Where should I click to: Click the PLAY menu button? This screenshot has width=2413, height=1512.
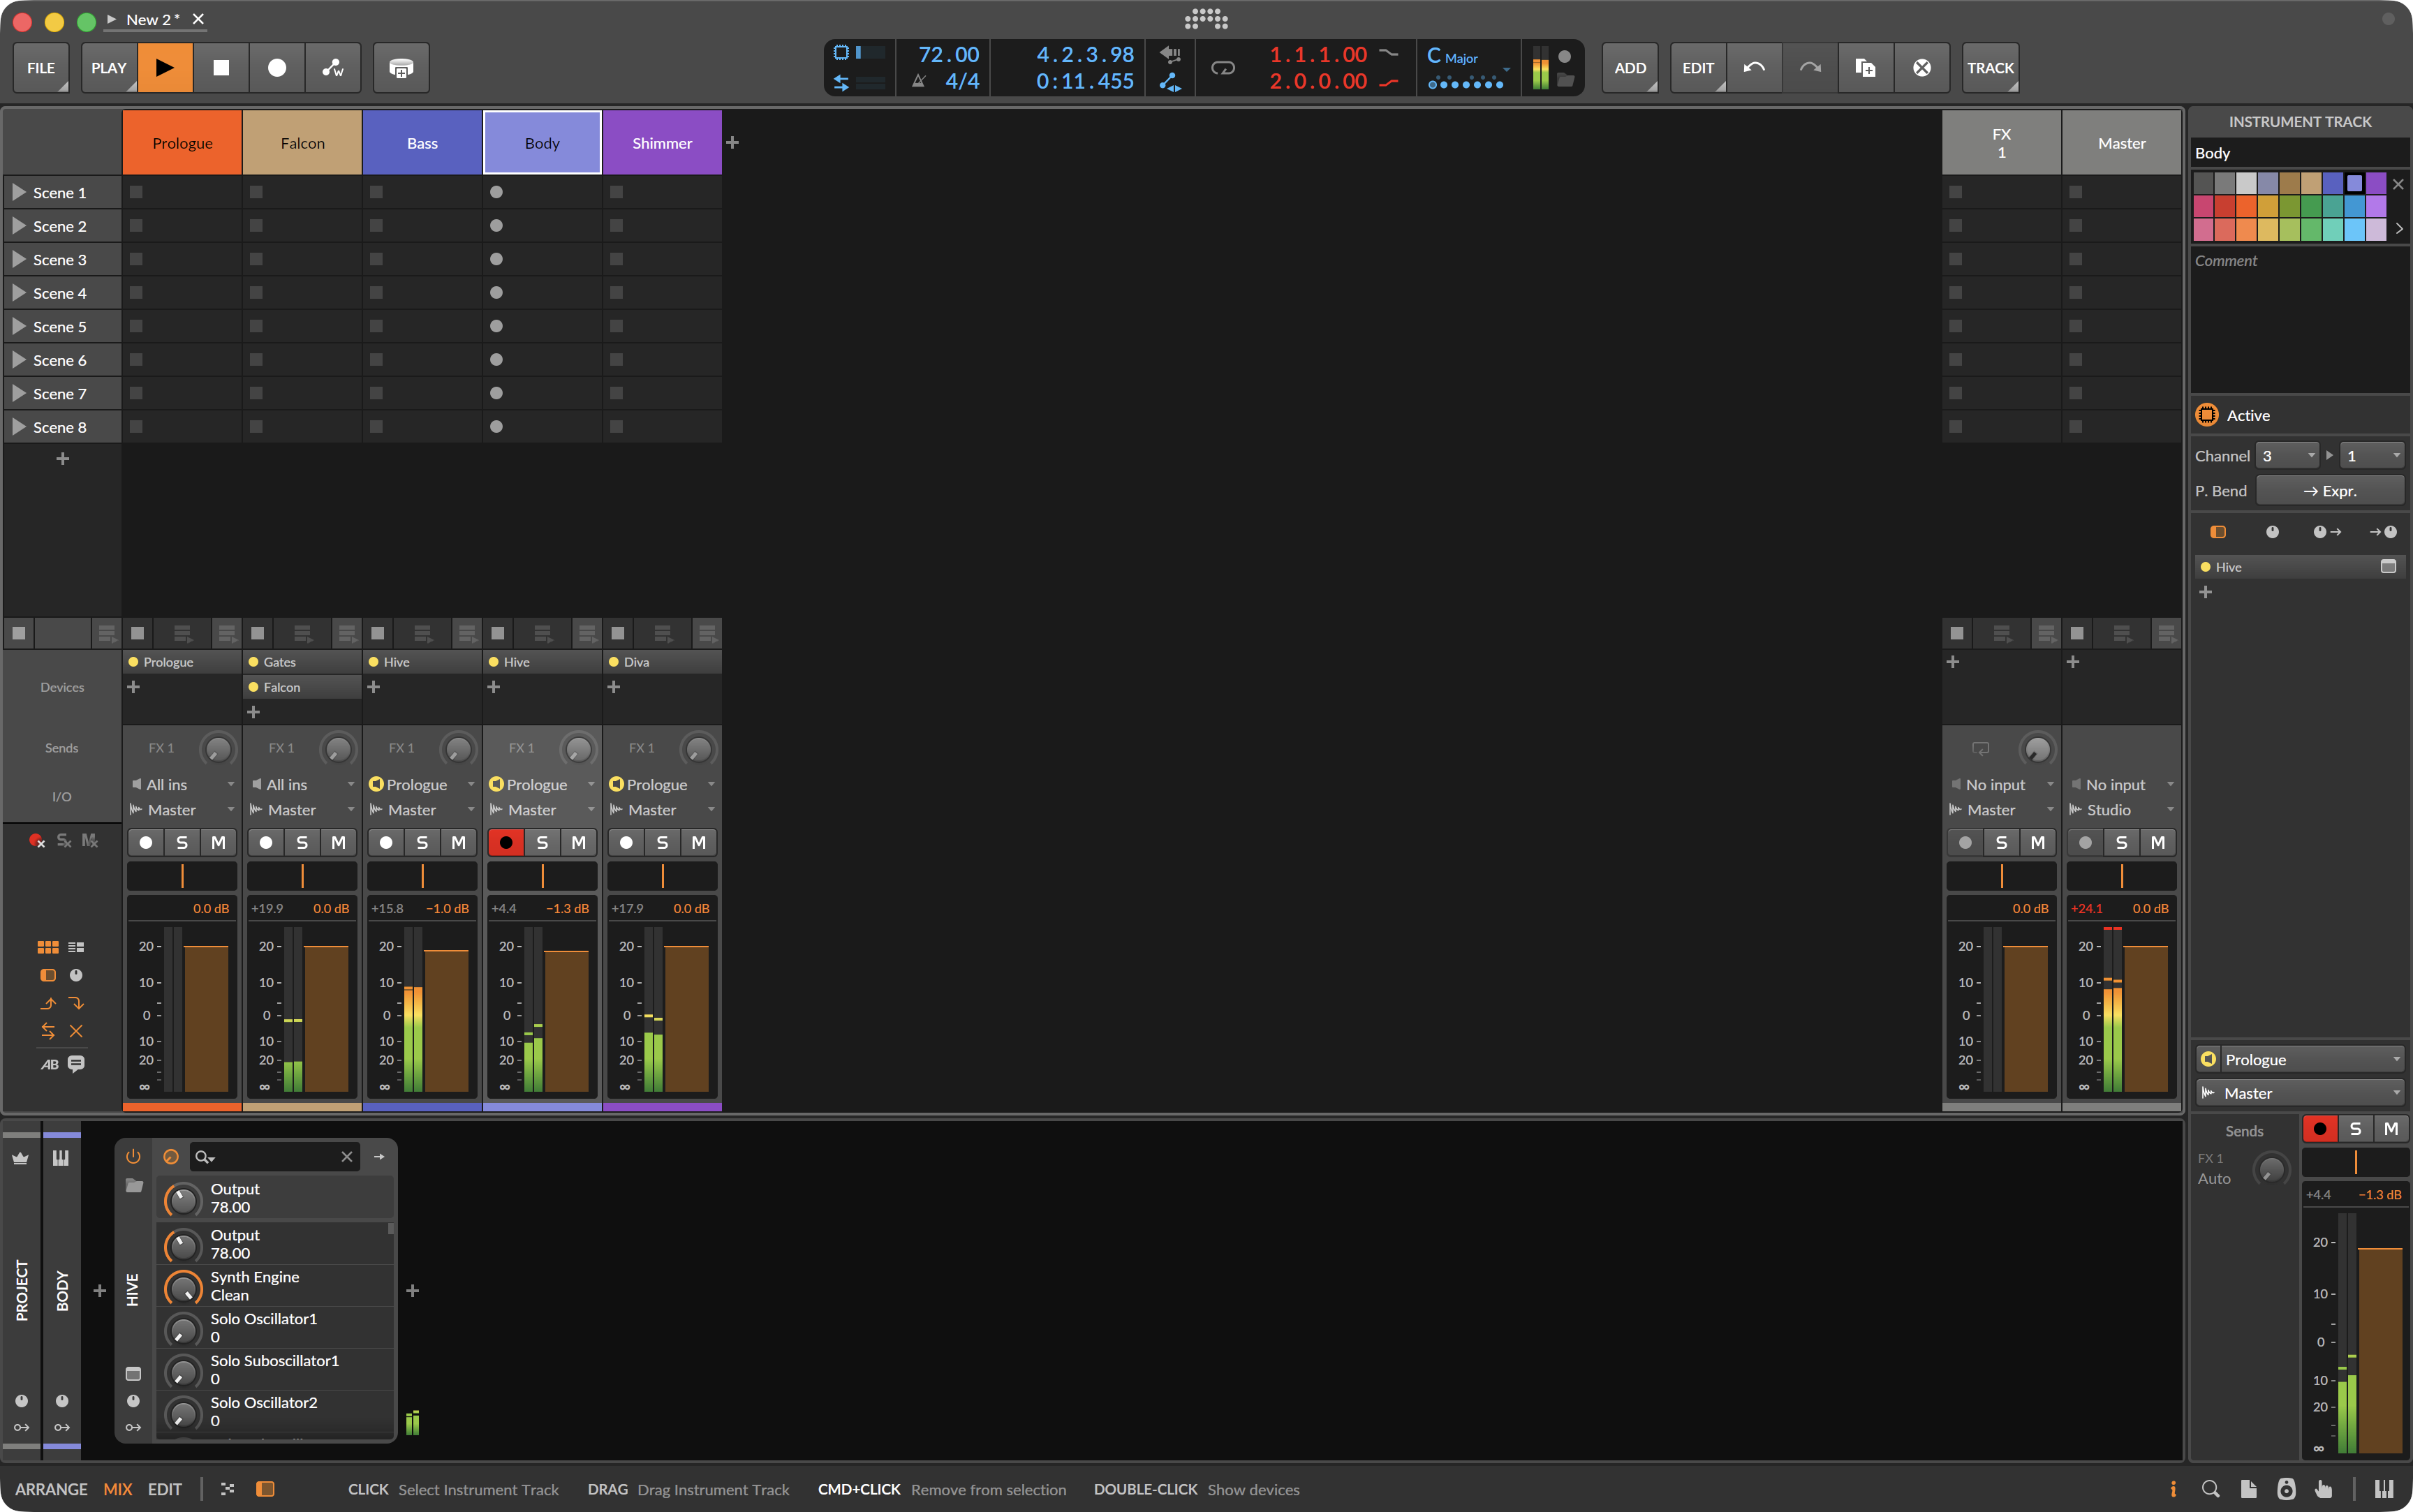[109, 68]
